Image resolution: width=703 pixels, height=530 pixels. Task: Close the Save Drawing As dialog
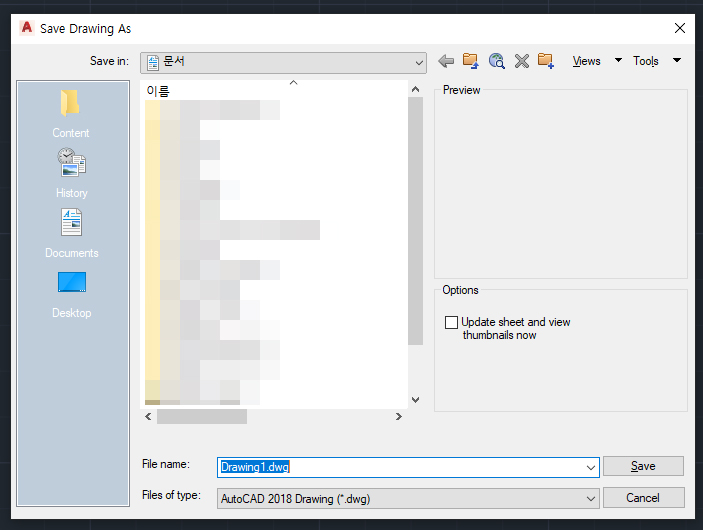point(680,28)
